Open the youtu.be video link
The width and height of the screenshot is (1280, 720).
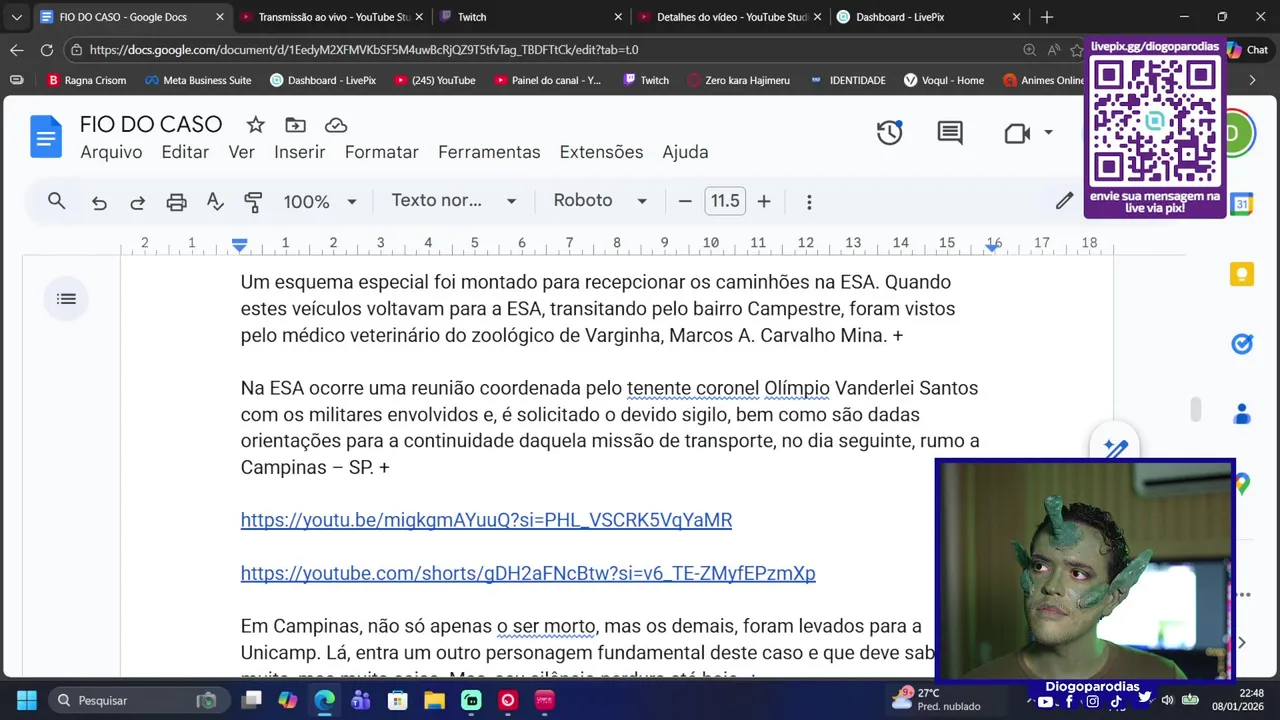point(486,520)
